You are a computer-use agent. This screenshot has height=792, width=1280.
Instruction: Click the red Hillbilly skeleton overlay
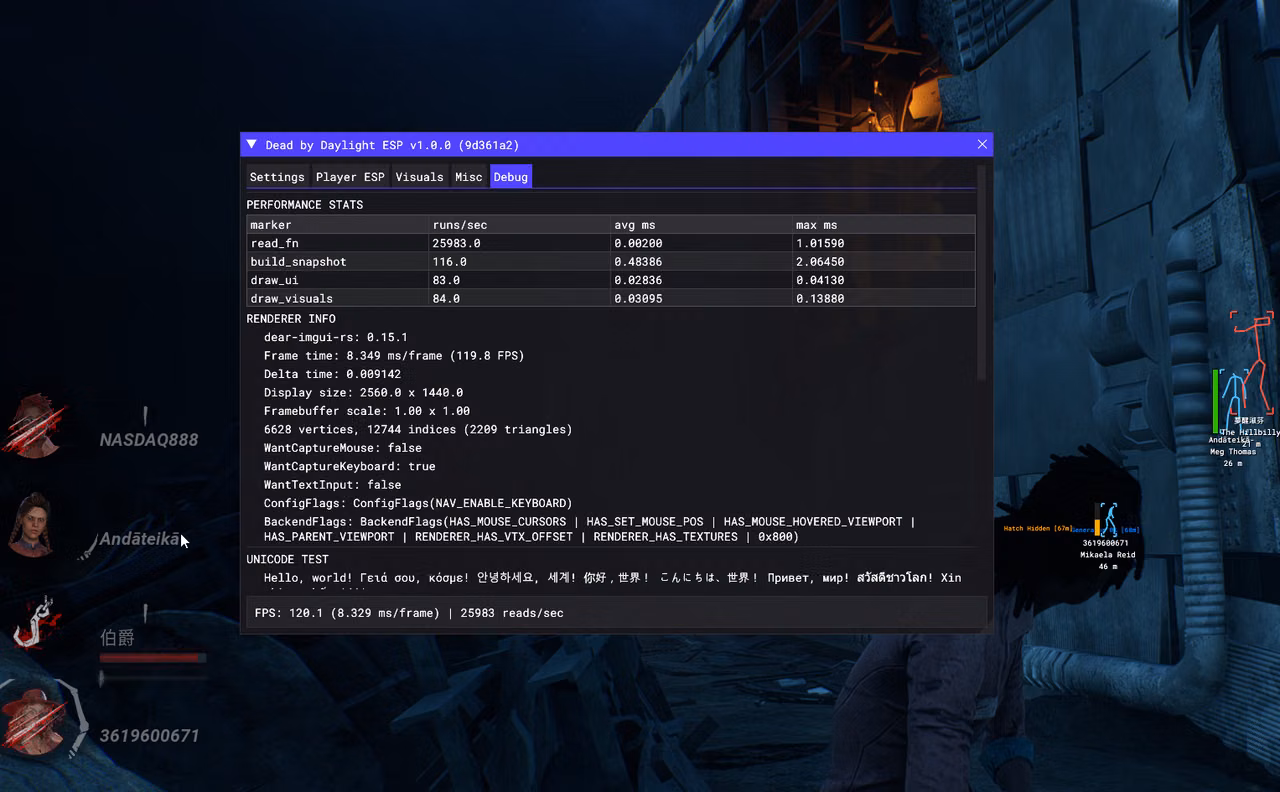[x=1253, y=361]
